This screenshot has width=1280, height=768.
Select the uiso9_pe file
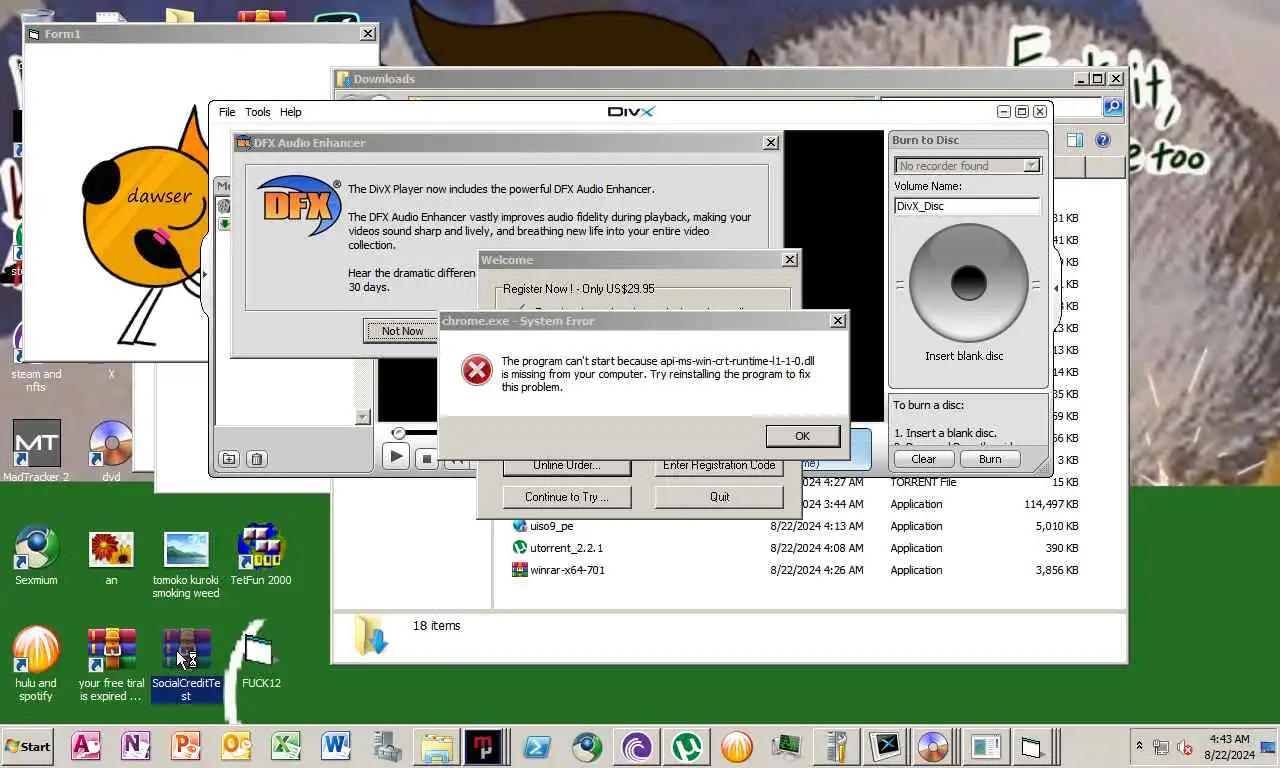coord(551,526)
